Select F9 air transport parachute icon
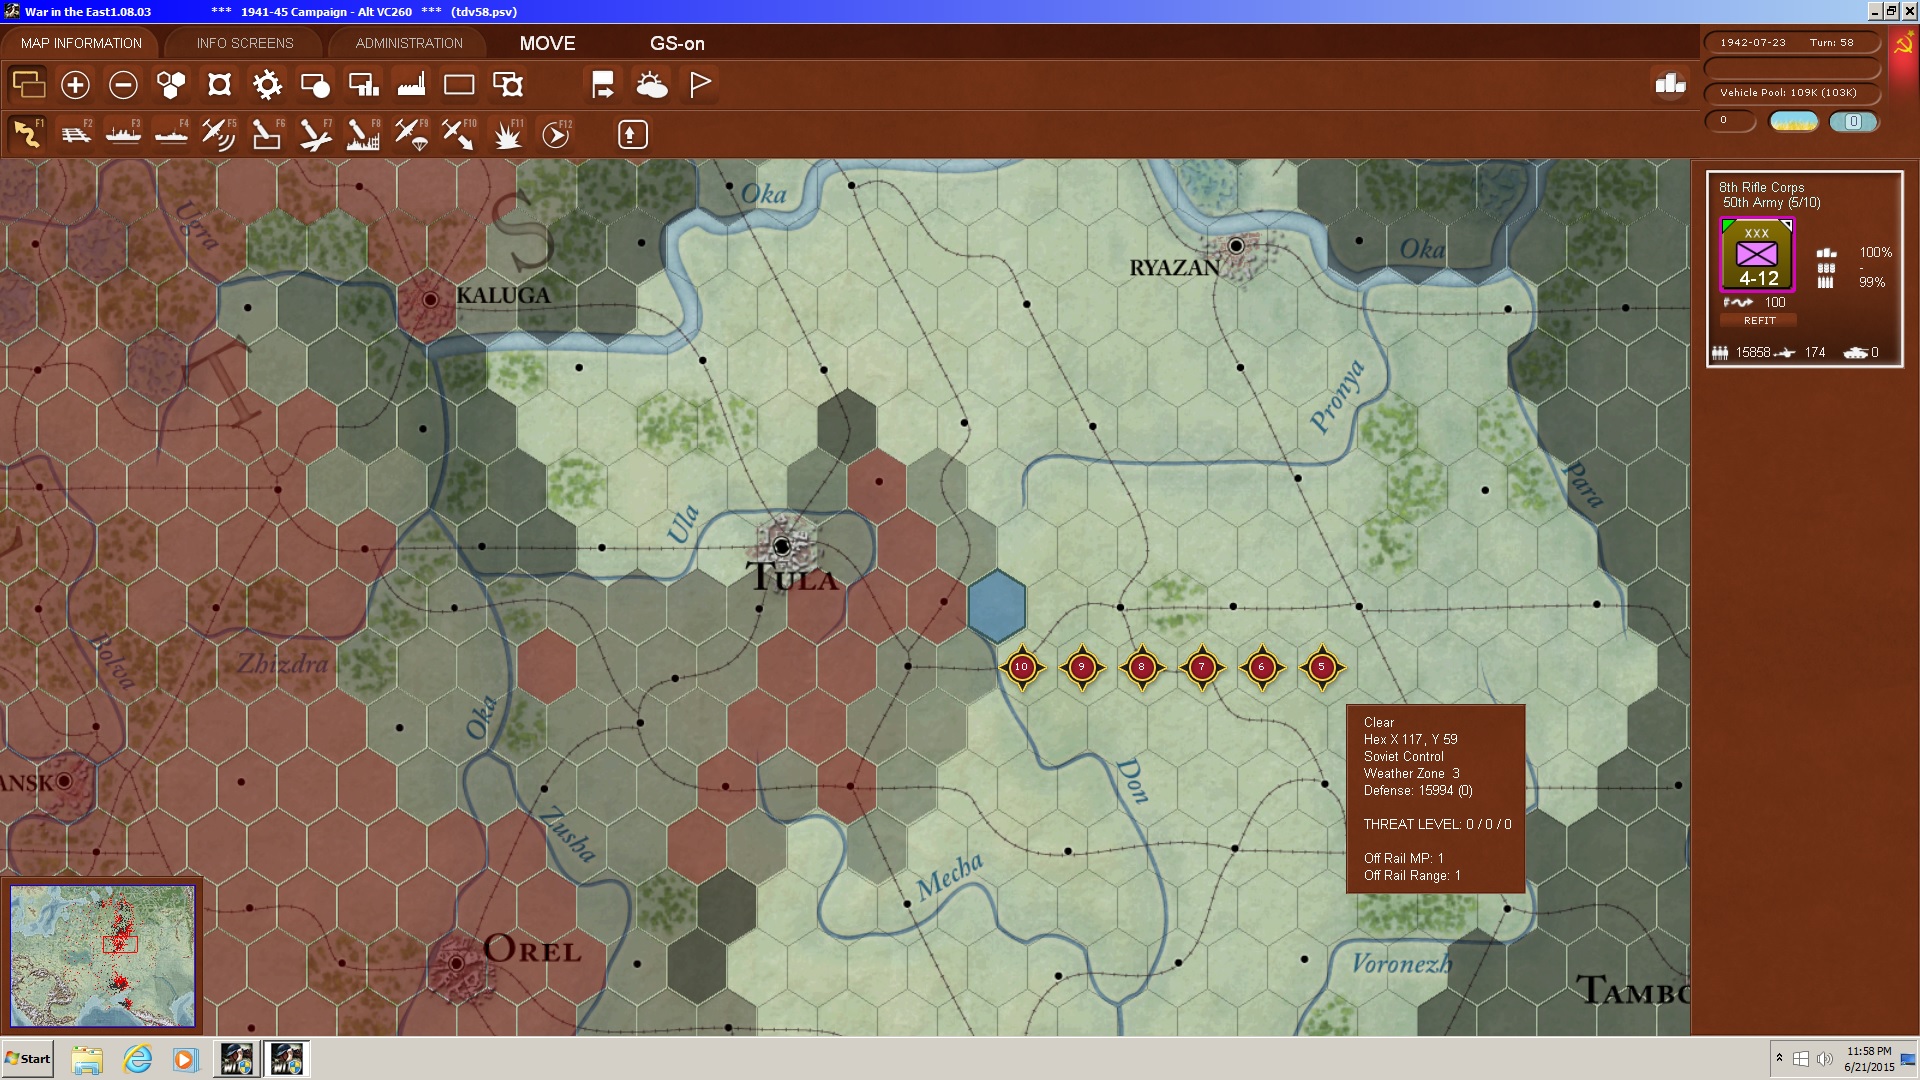Screen dimensions: 1920x1080 coord(411,134)
